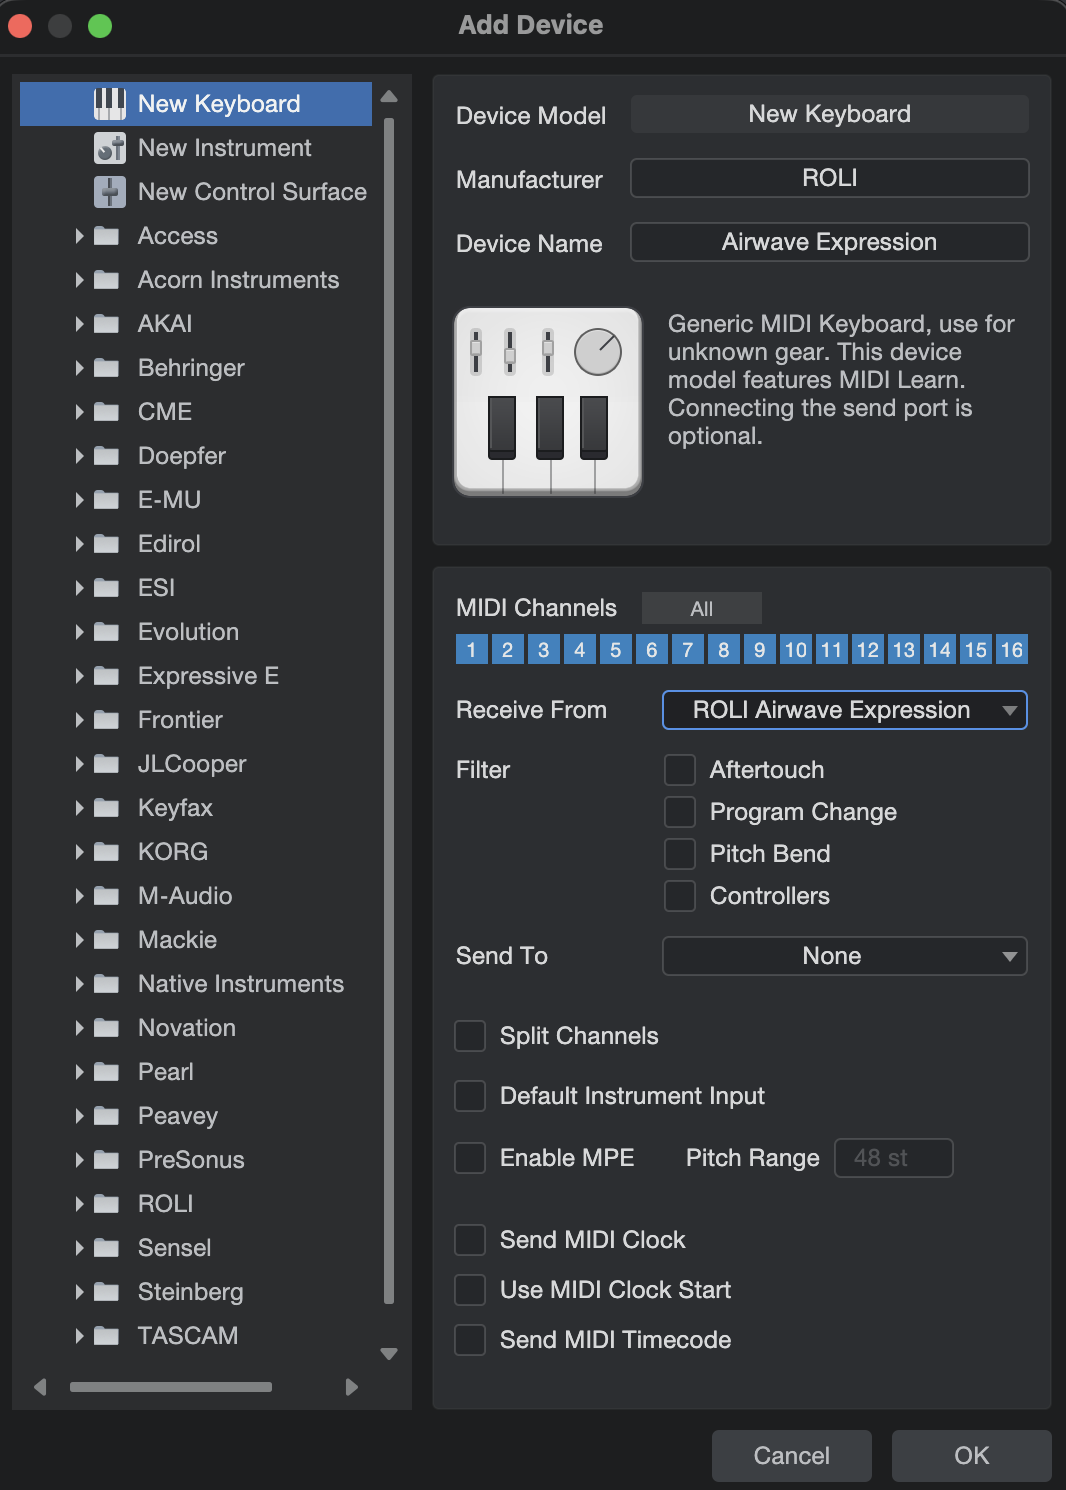Click the Pitch Range 48 st field

click(894, 1158)
